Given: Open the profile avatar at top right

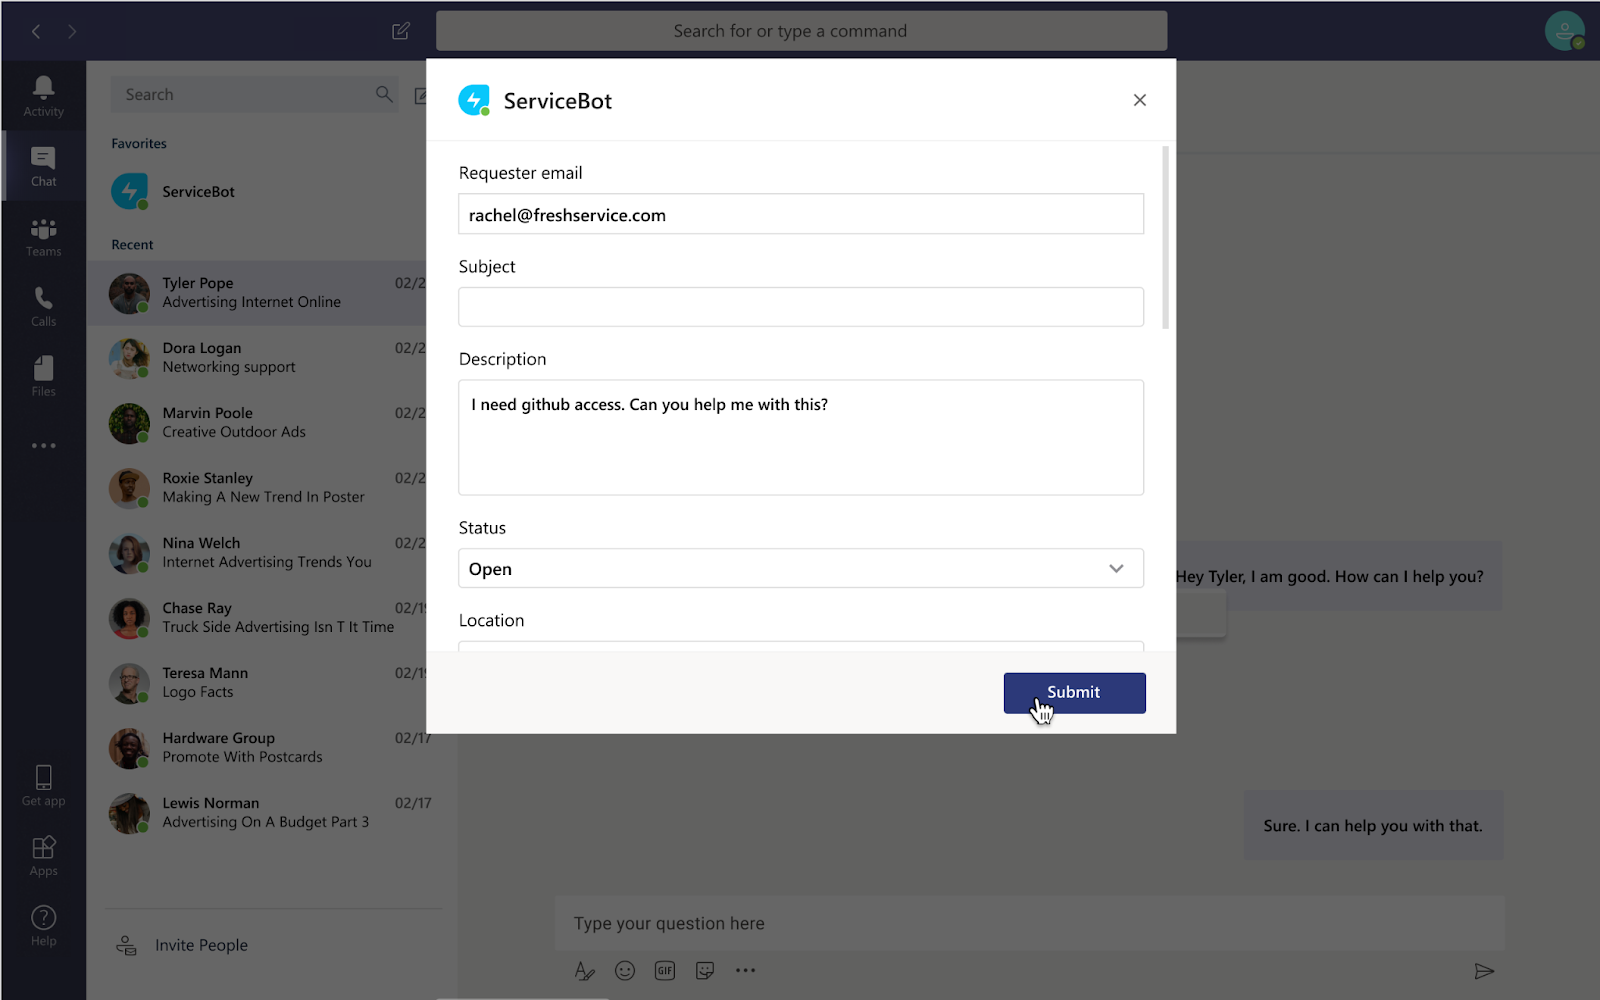Looking at the screenshot, I should click(x=1564, y=30).
